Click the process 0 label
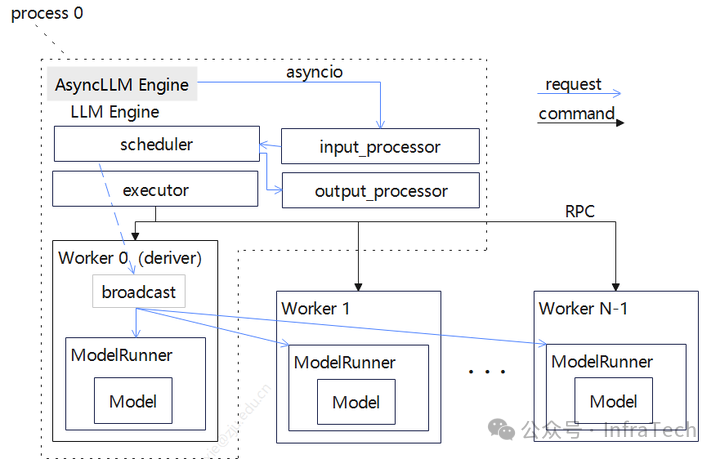 (45, 13)
